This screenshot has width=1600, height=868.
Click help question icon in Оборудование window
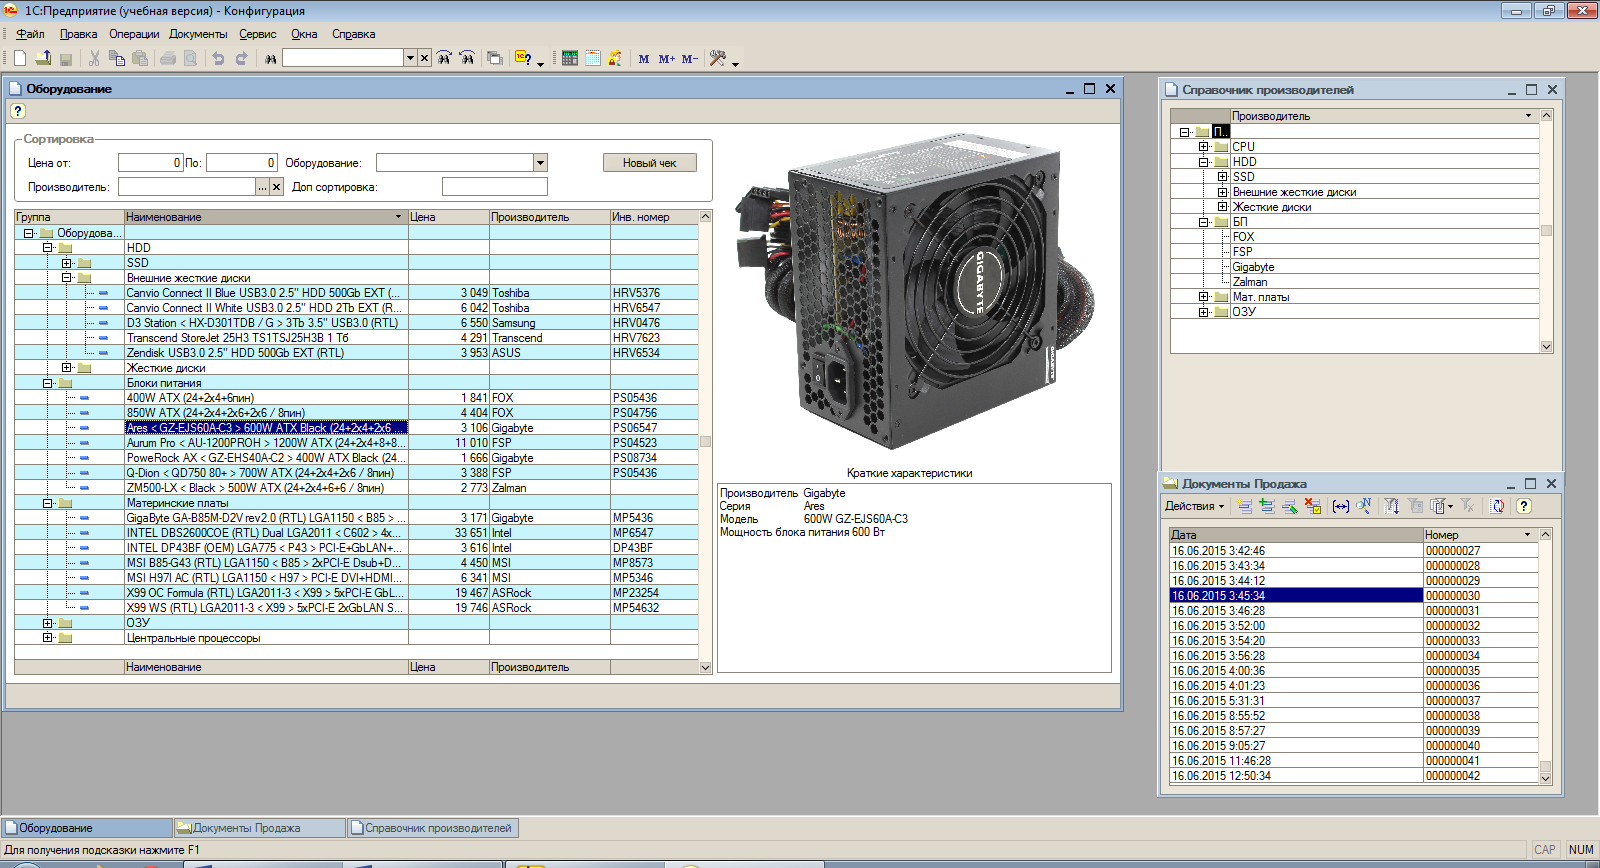tap(17, 111)
